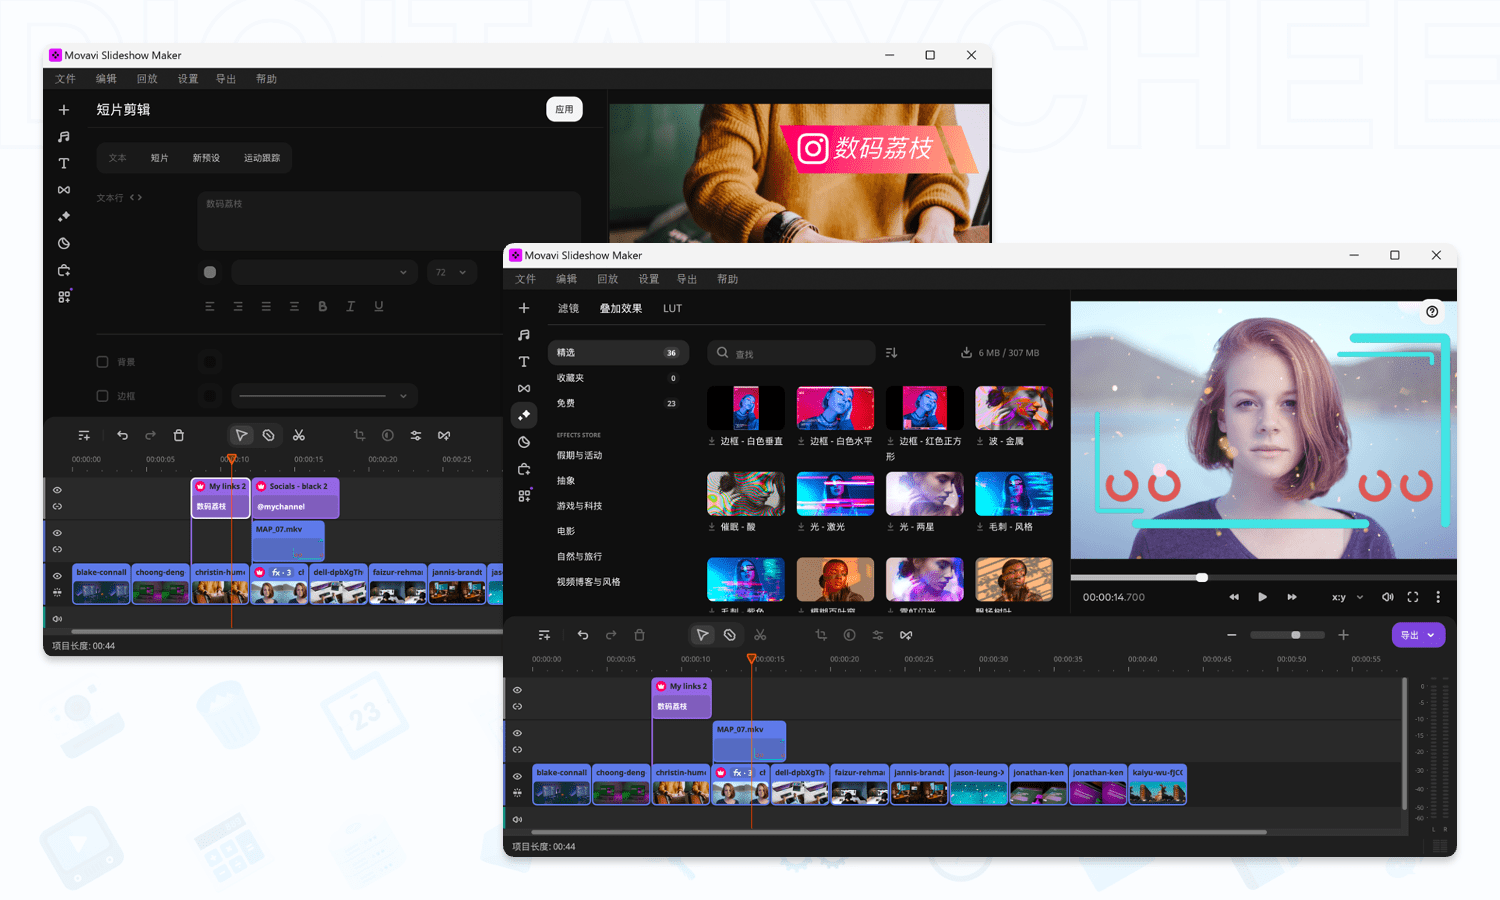Select the Text tool in the left sidebar
This screenshot has height=900, width=1500.
524,361
